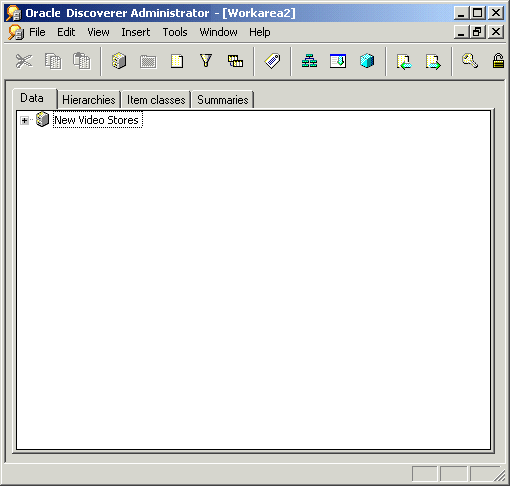
Task: Create a new business area
Action: point(119,61)
